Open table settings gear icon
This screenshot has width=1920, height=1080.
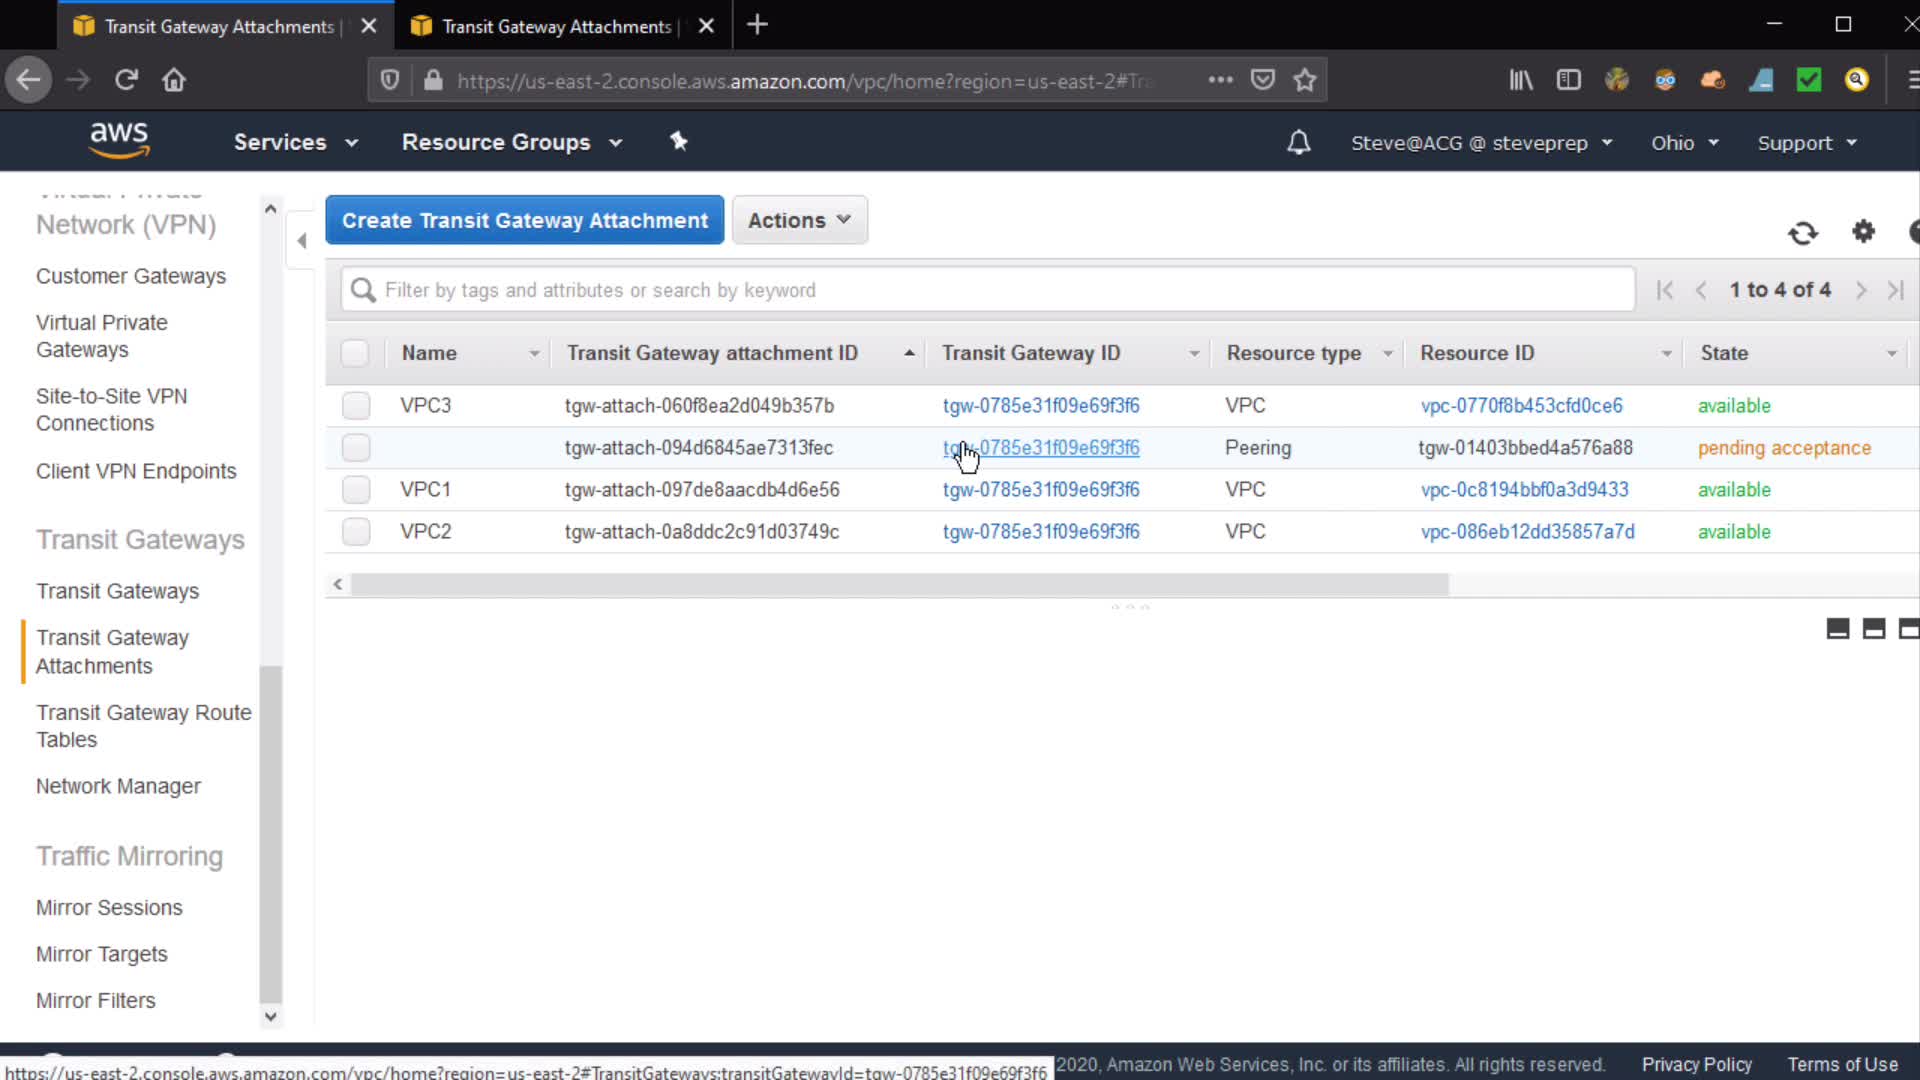[x=1863, y=232]
